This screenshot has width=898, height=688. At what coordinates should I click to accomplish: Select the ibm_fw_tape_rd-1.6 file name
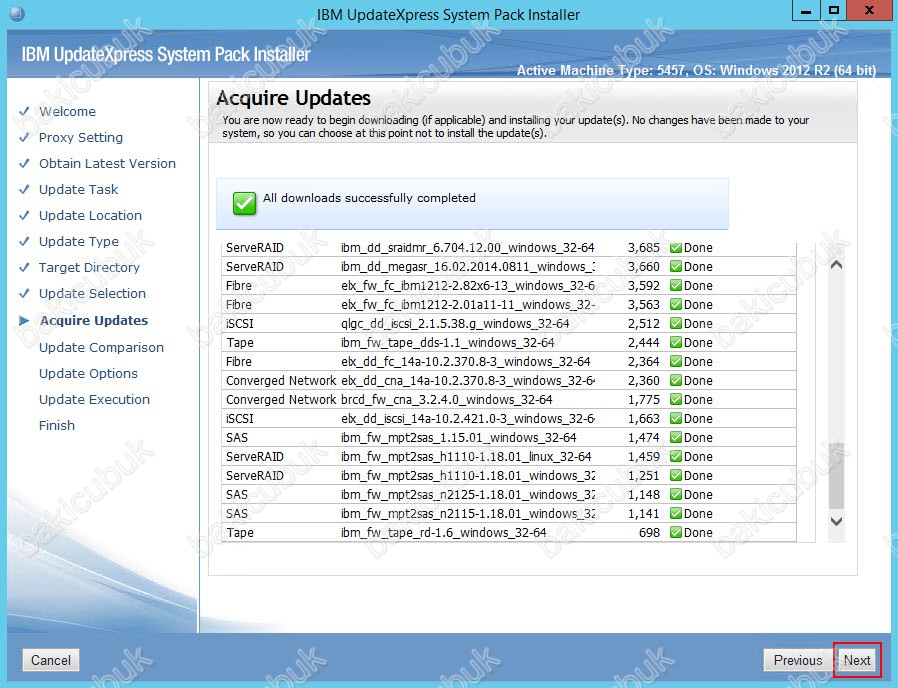click(x=443, y=532)
